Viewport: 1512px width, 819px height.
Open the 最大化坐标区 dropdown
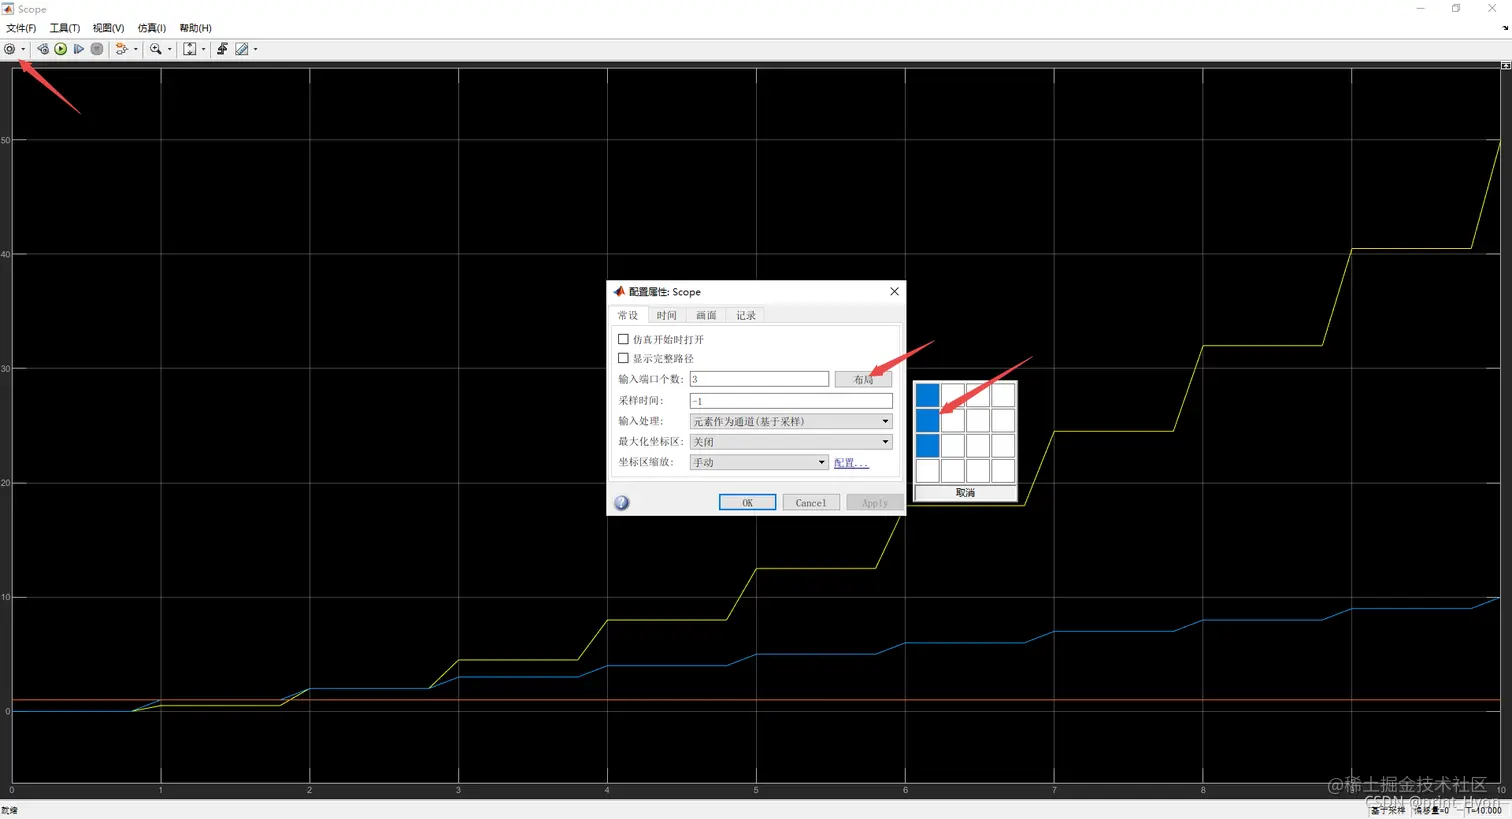(791, 441)
